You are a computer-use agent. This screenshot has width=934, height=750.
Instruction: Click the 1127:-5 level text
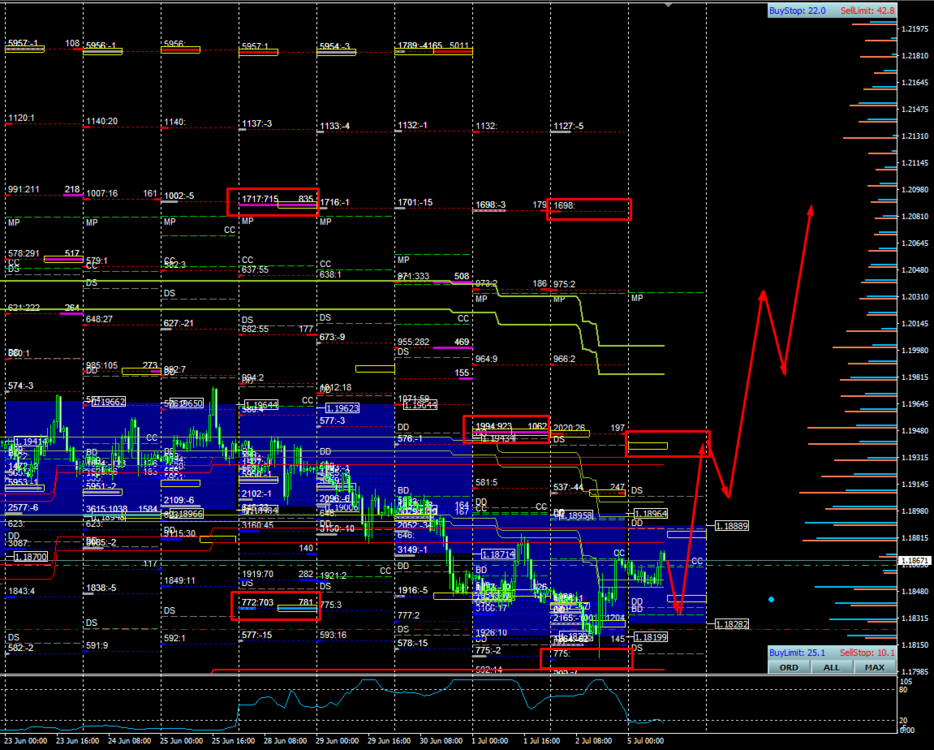[569, 126]
